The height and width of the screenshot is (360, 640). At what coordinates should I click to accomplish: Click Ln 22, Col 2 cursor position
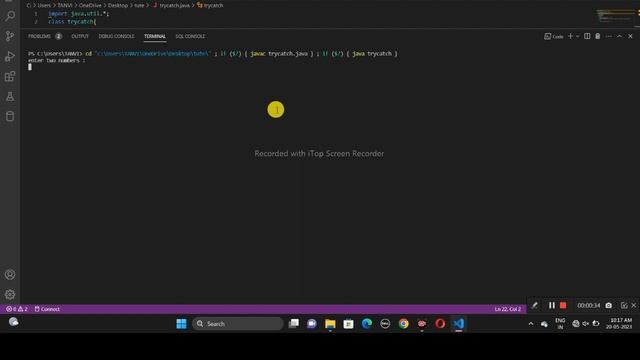(x=507, y=309)
